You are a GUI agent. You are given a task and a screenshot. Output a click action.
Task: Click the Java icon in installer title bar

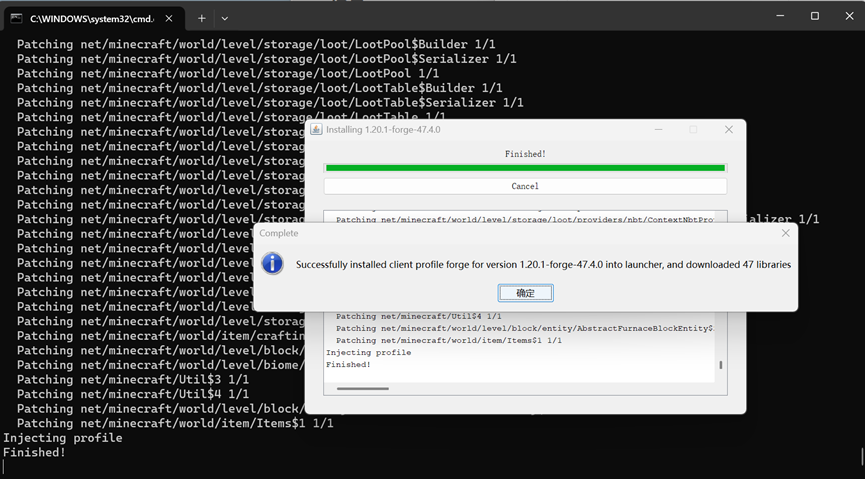(316, 130)
